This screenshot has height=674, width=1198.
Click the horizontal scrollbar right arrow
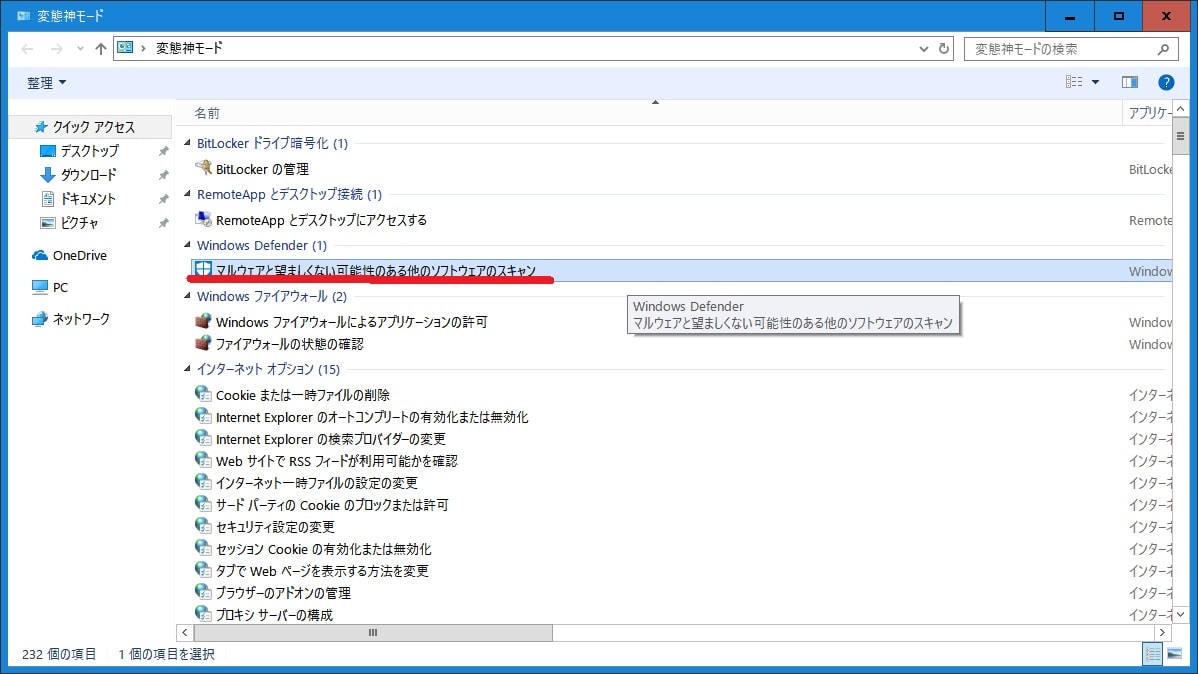(x=1162, y=633)
